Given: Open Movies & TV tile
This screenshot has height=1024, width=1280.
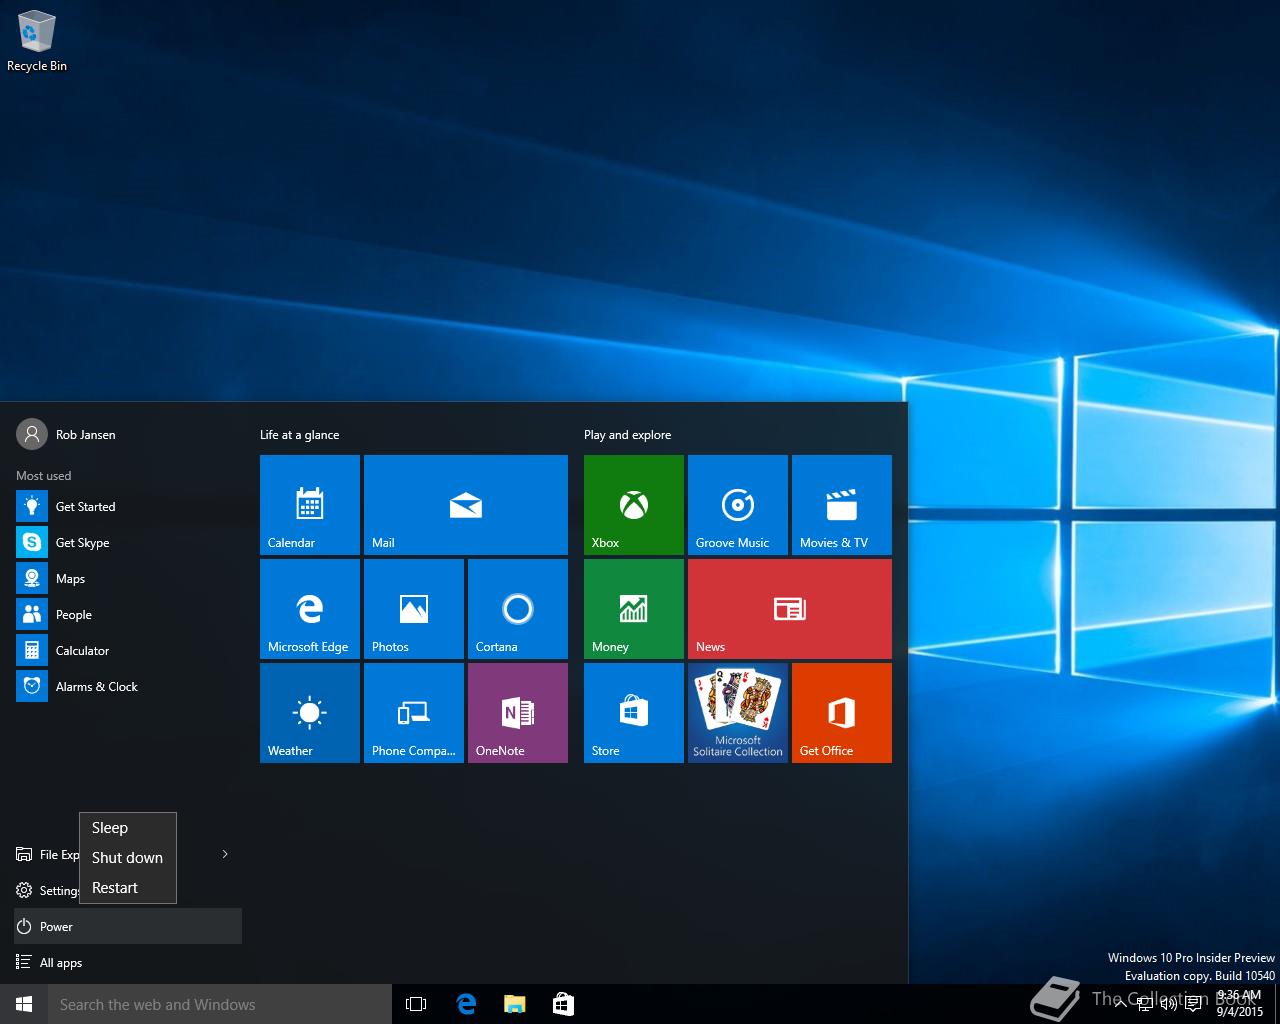Looking at the screenshot, I should [x=842, y=505].
